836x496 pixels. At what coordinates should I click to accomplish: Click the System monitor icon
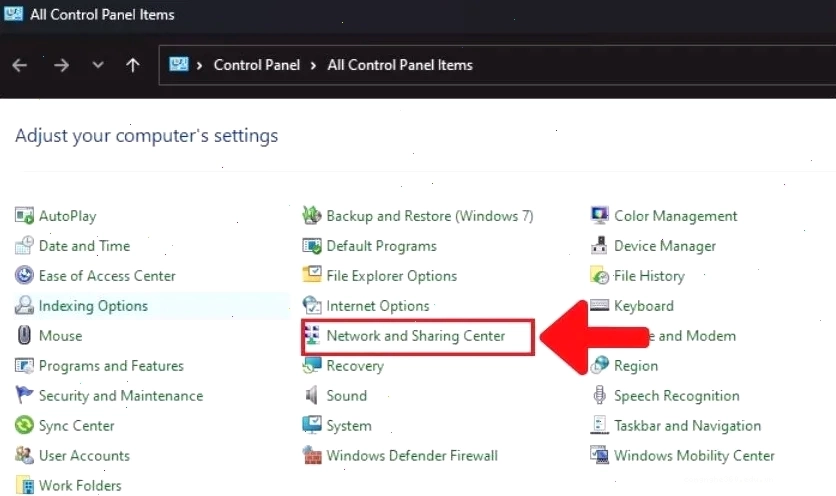pos(312,425)
